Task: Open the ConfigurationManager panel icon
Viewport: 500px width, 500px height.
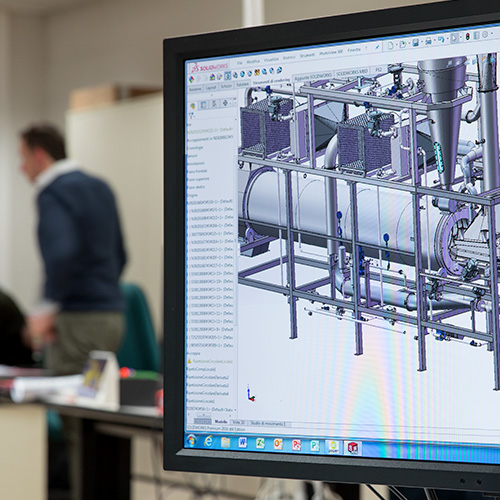Action: [214, 104]
